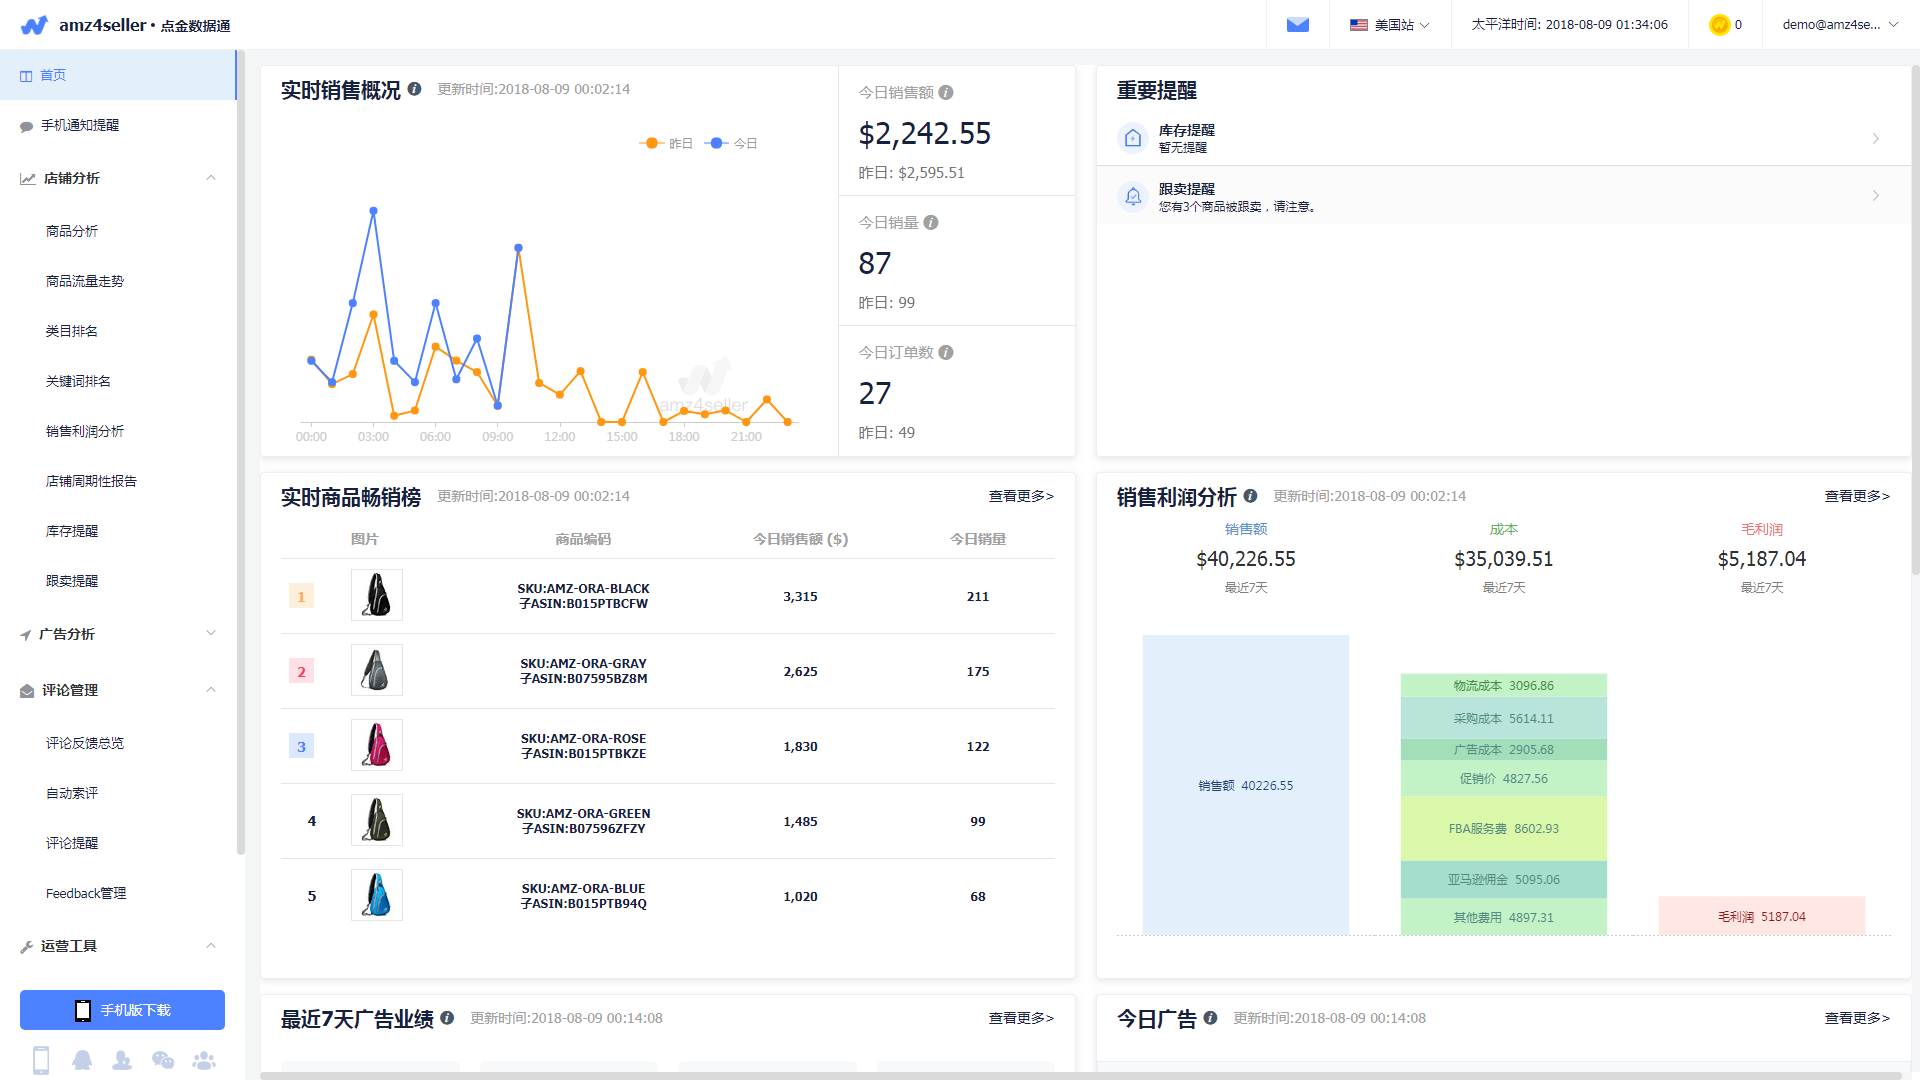
Task: Click the gold coin balance icon
Action: point(1719,25)
